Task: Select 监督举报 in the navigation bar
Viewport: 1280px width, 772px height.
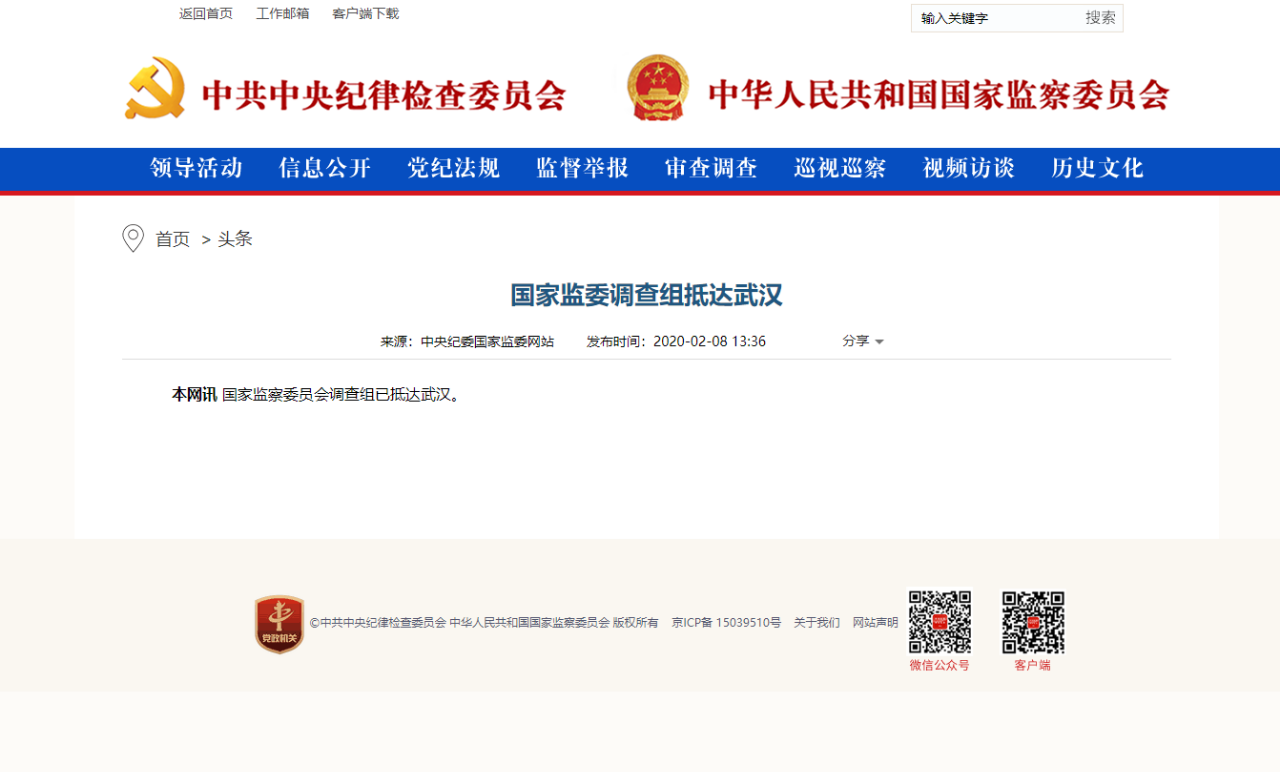Action: point(582,168)
